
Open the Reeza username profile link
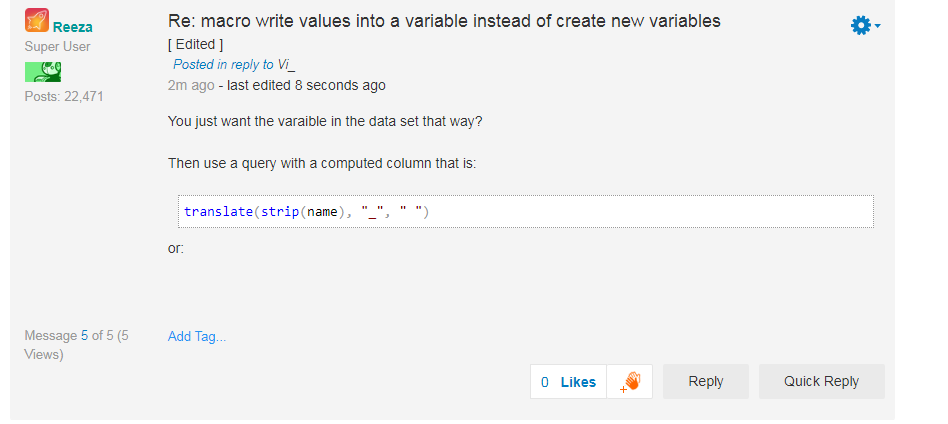tap(72, 28)
